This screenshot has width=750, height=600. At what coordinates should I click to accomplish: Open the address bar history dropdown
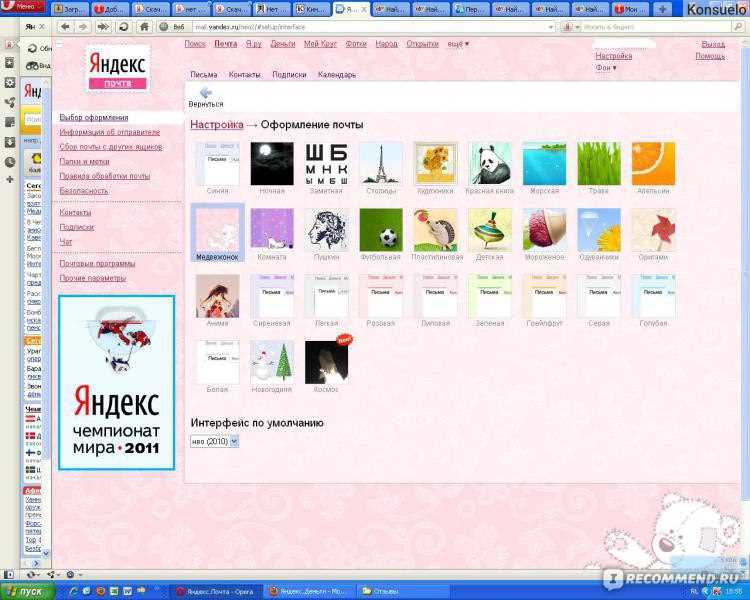551,27
